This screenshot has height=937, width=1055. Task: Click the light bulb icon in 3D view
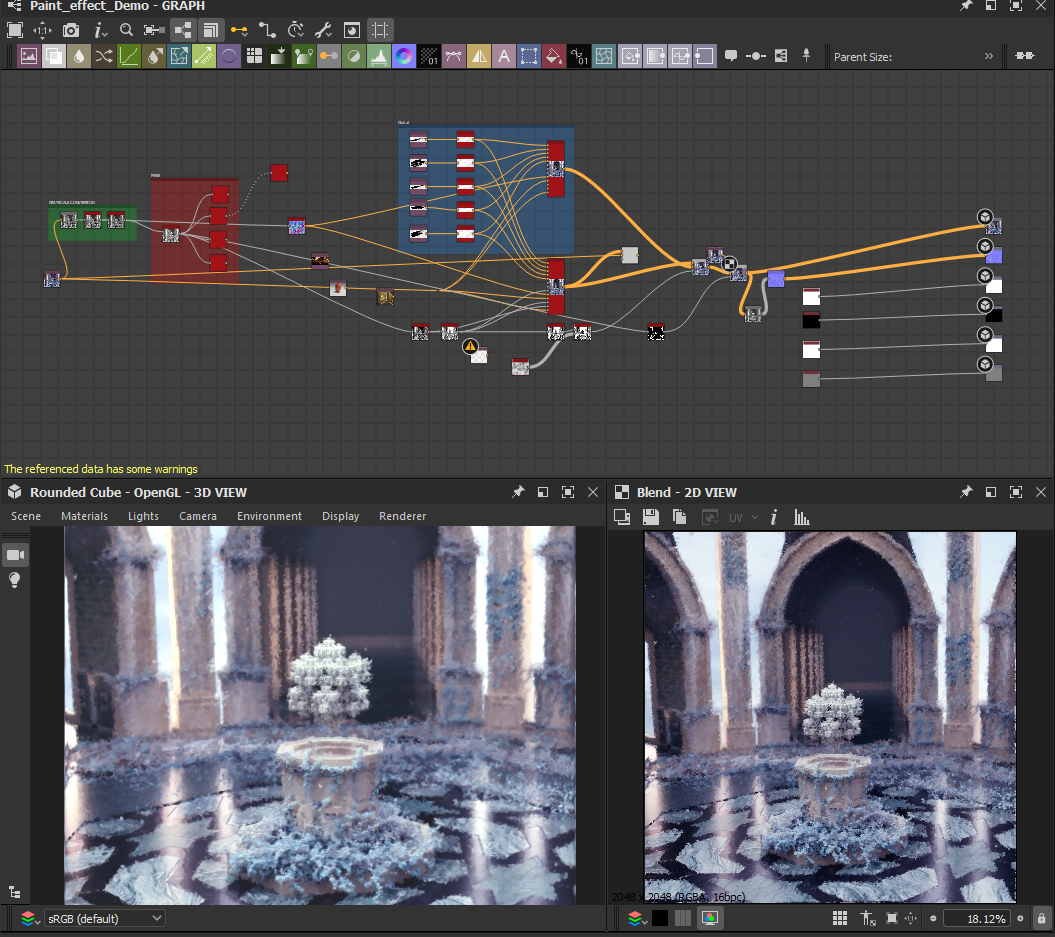(x=15, y=580)
